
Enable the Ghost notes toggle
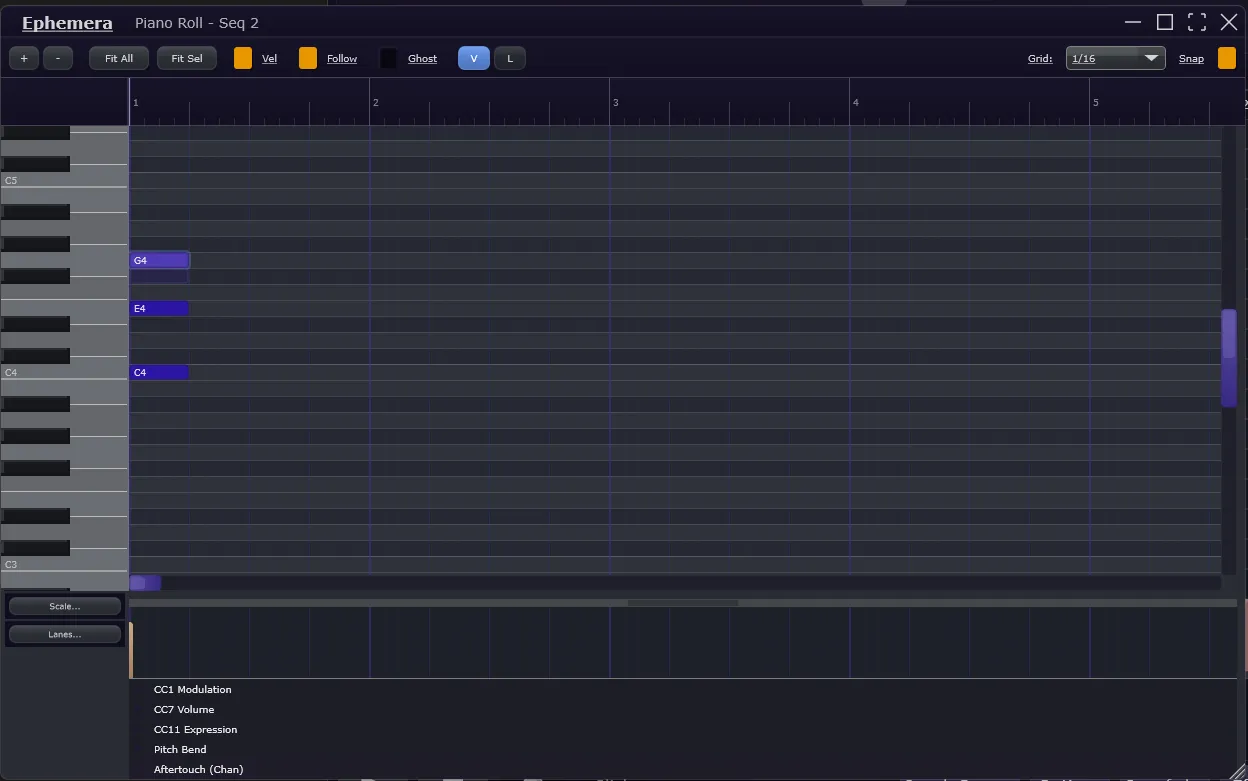[388, 58]
